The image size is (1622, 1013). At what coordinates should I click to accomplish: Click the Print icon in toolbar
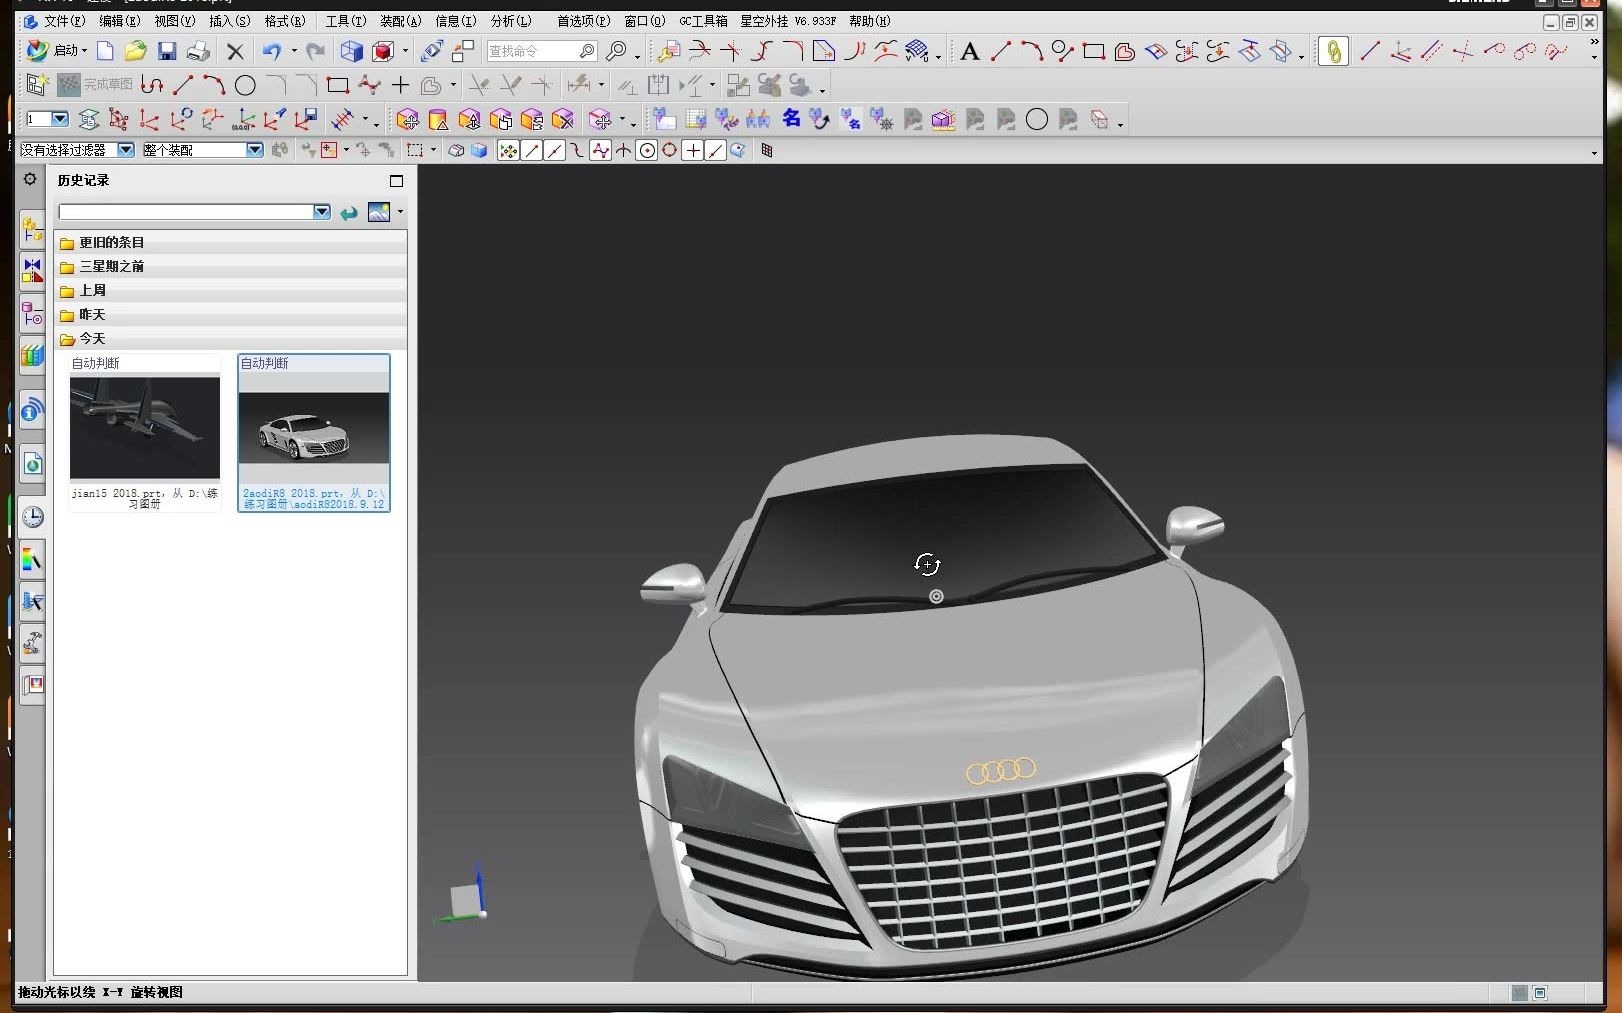pos(198,51)
